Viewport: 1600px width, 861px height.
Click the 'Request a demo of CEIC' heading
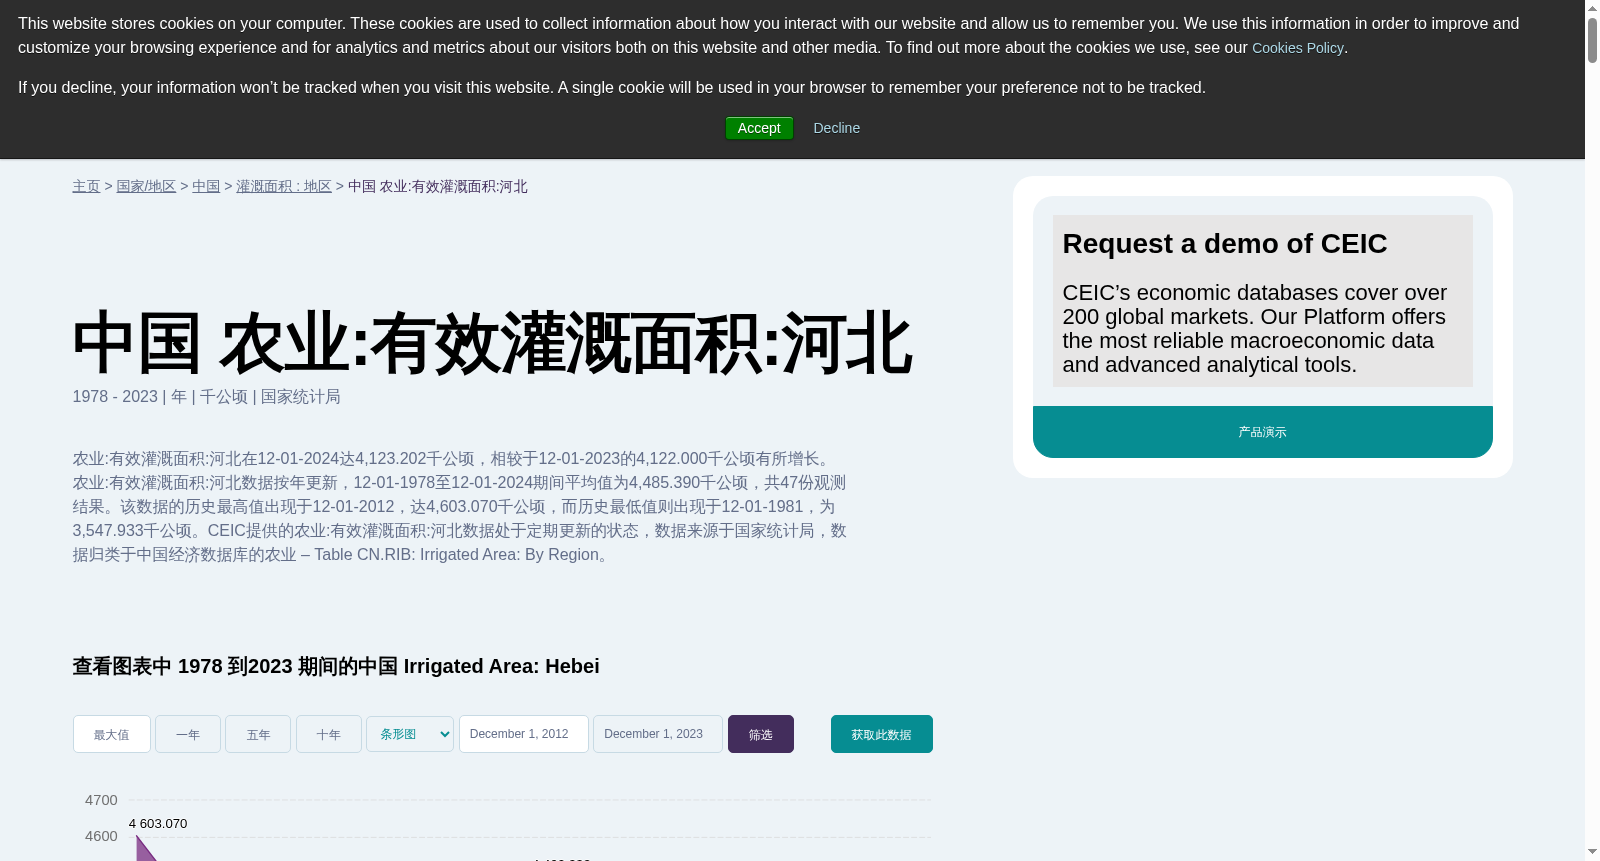click(x=1225, y=244)
